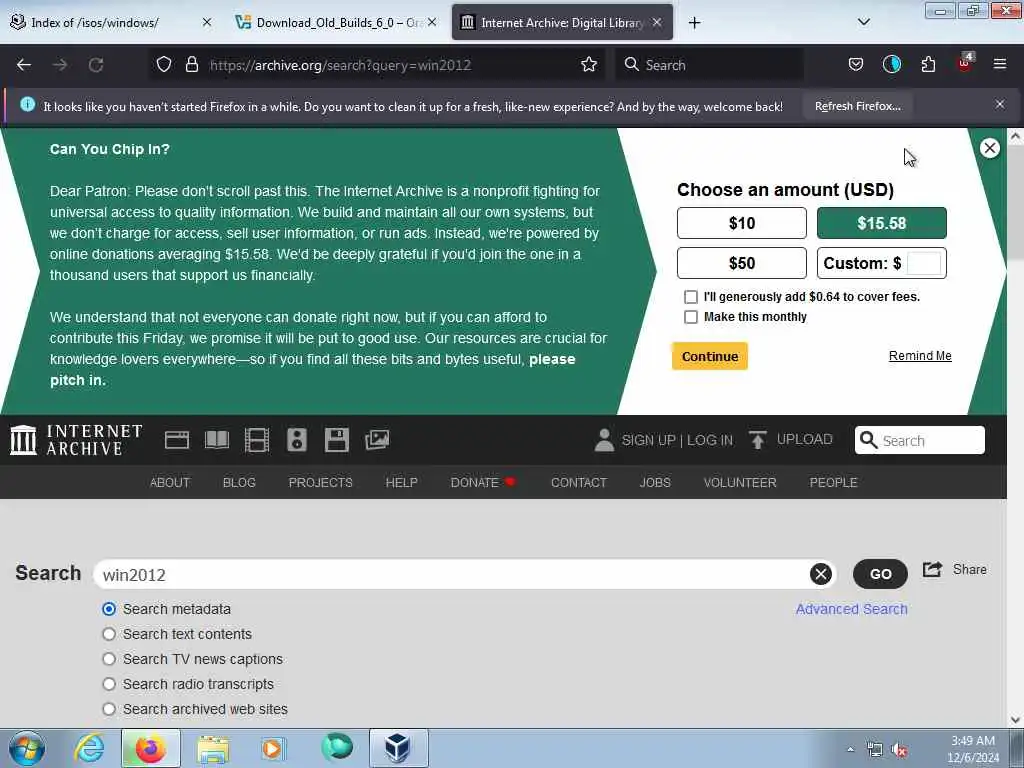Close the donation banner
The image size is (1024, 768).
[x=989, y=148]
